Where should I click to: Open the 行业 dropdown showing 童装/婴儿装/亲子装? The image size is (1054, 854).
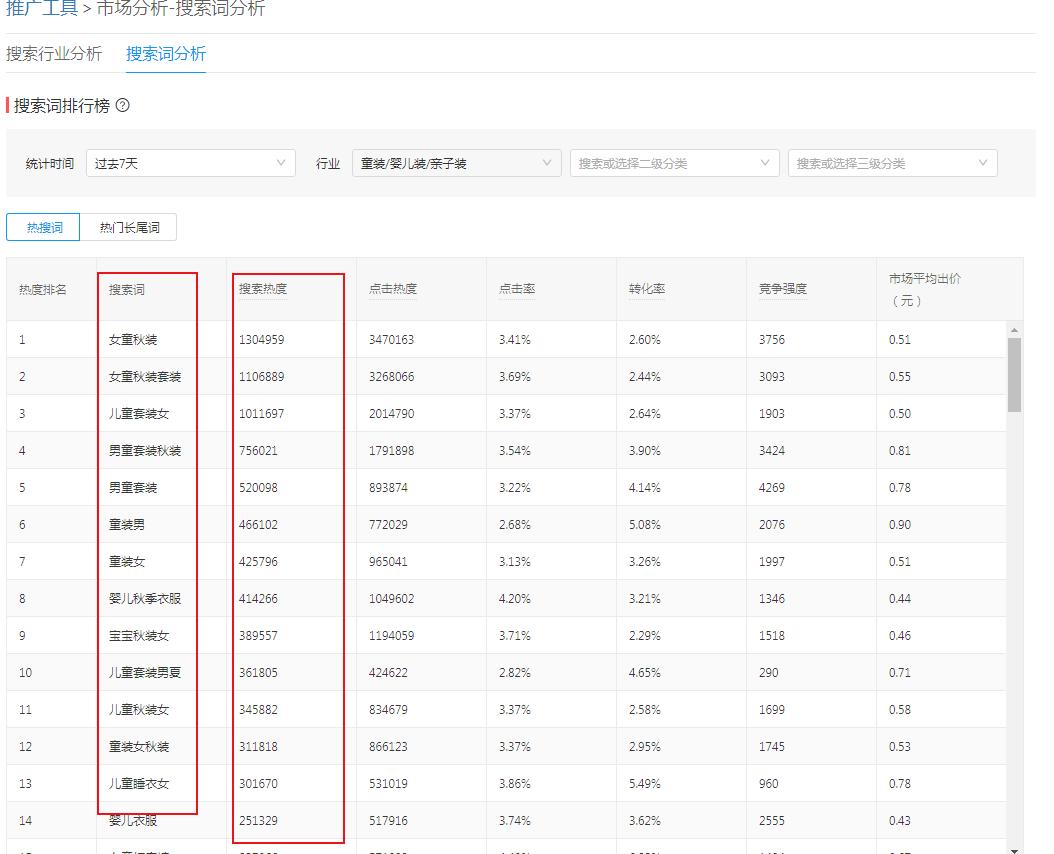pyautogui.click(x=455, y=162)
